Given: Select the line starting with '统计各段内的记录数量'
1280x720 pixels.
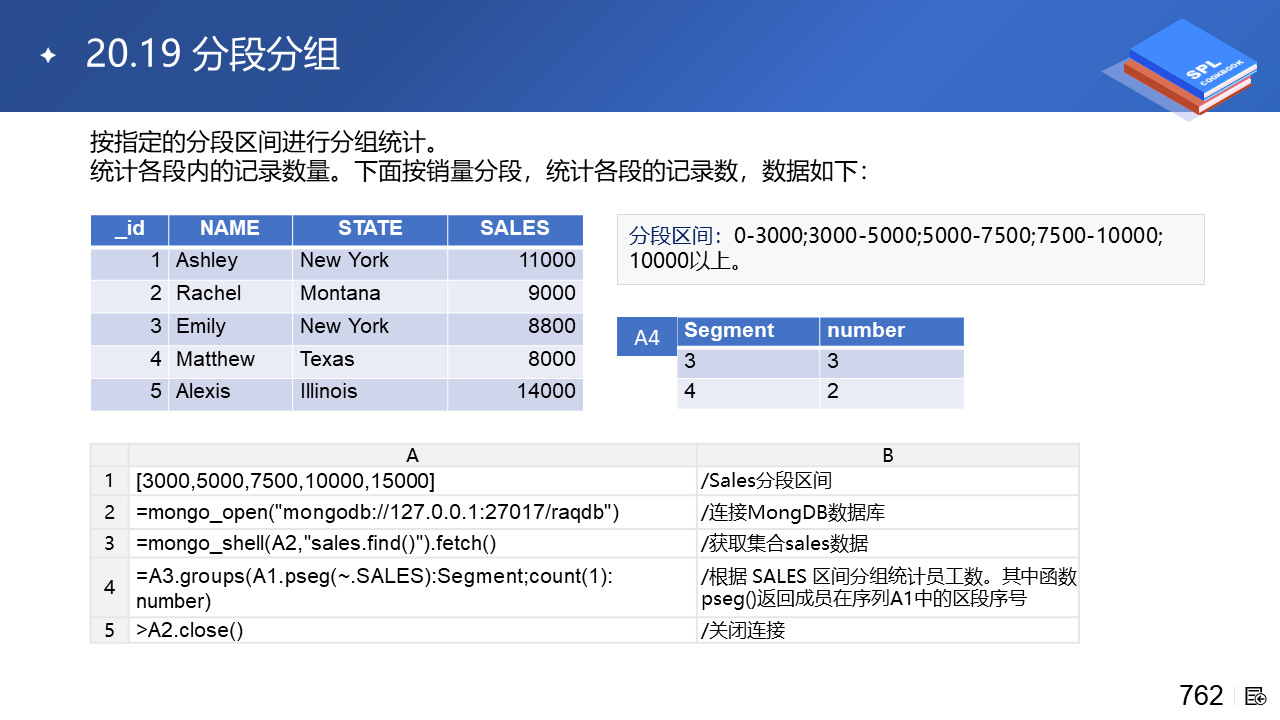Looking at the screenshot, I should click(481, 171).
